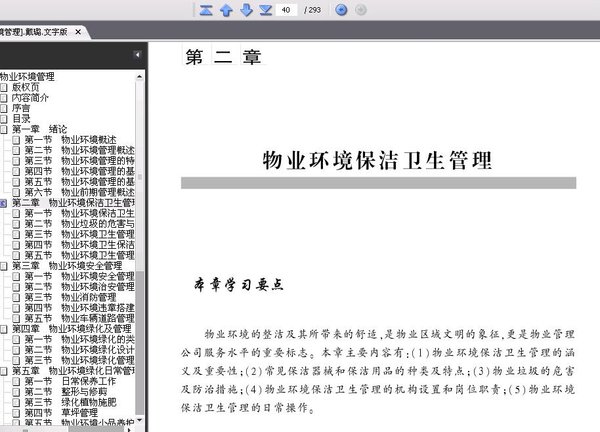Open bookmark 第二节 物业垃圾的危害与

coord(80,224)
